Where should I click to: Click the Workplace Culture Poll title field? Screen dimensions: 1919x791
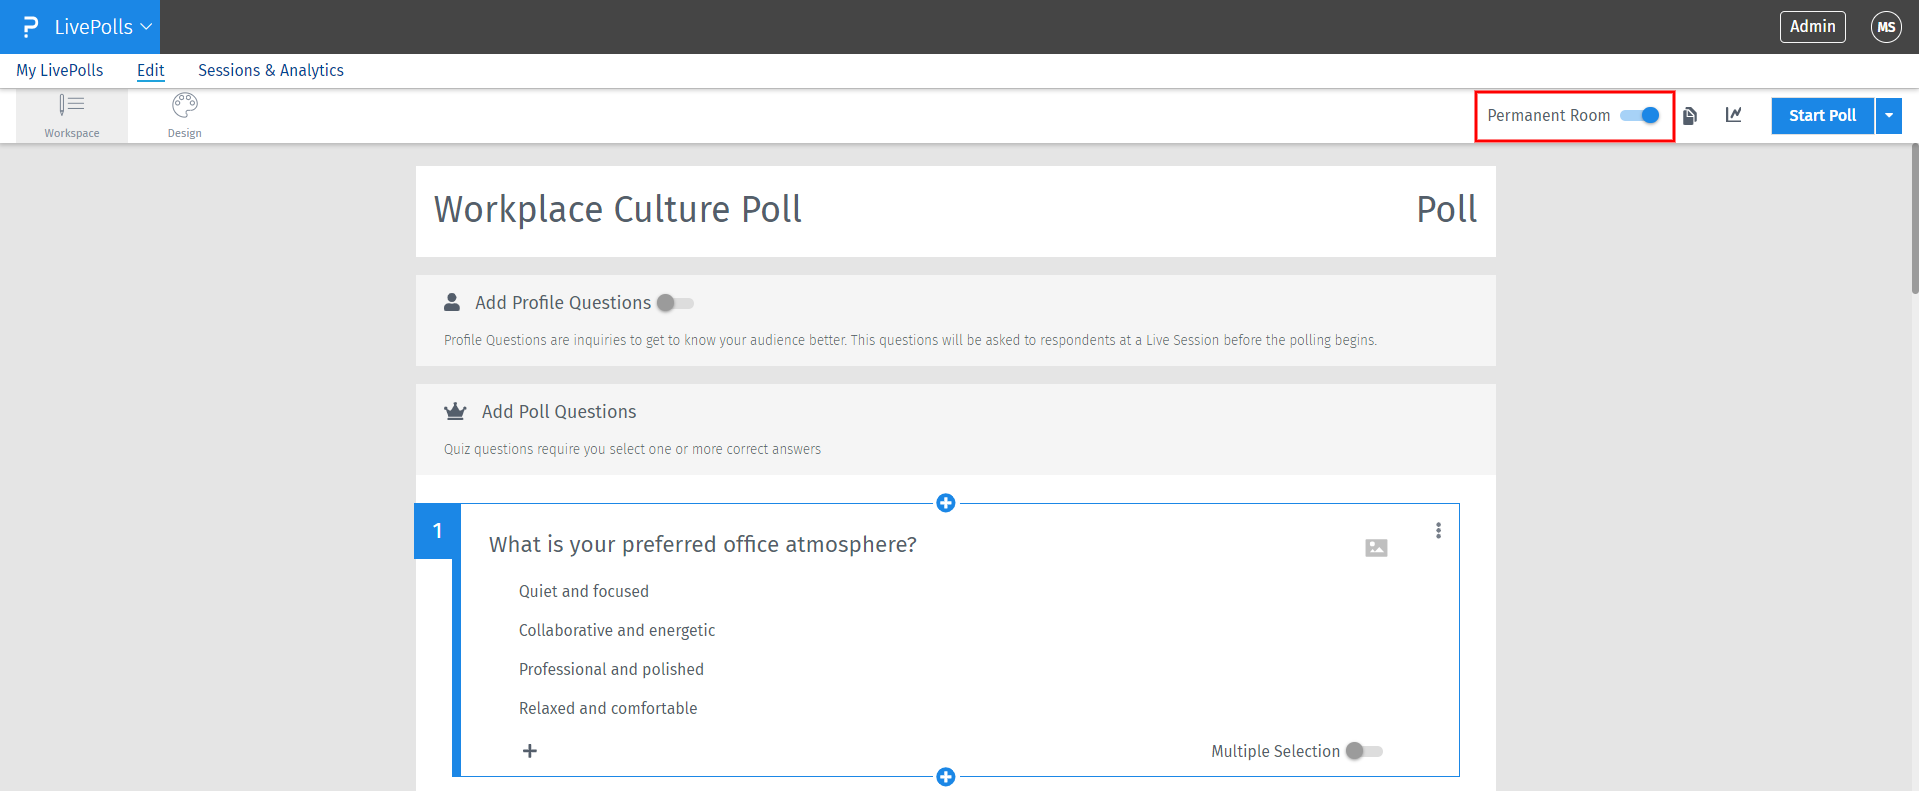tap(618, 210)
